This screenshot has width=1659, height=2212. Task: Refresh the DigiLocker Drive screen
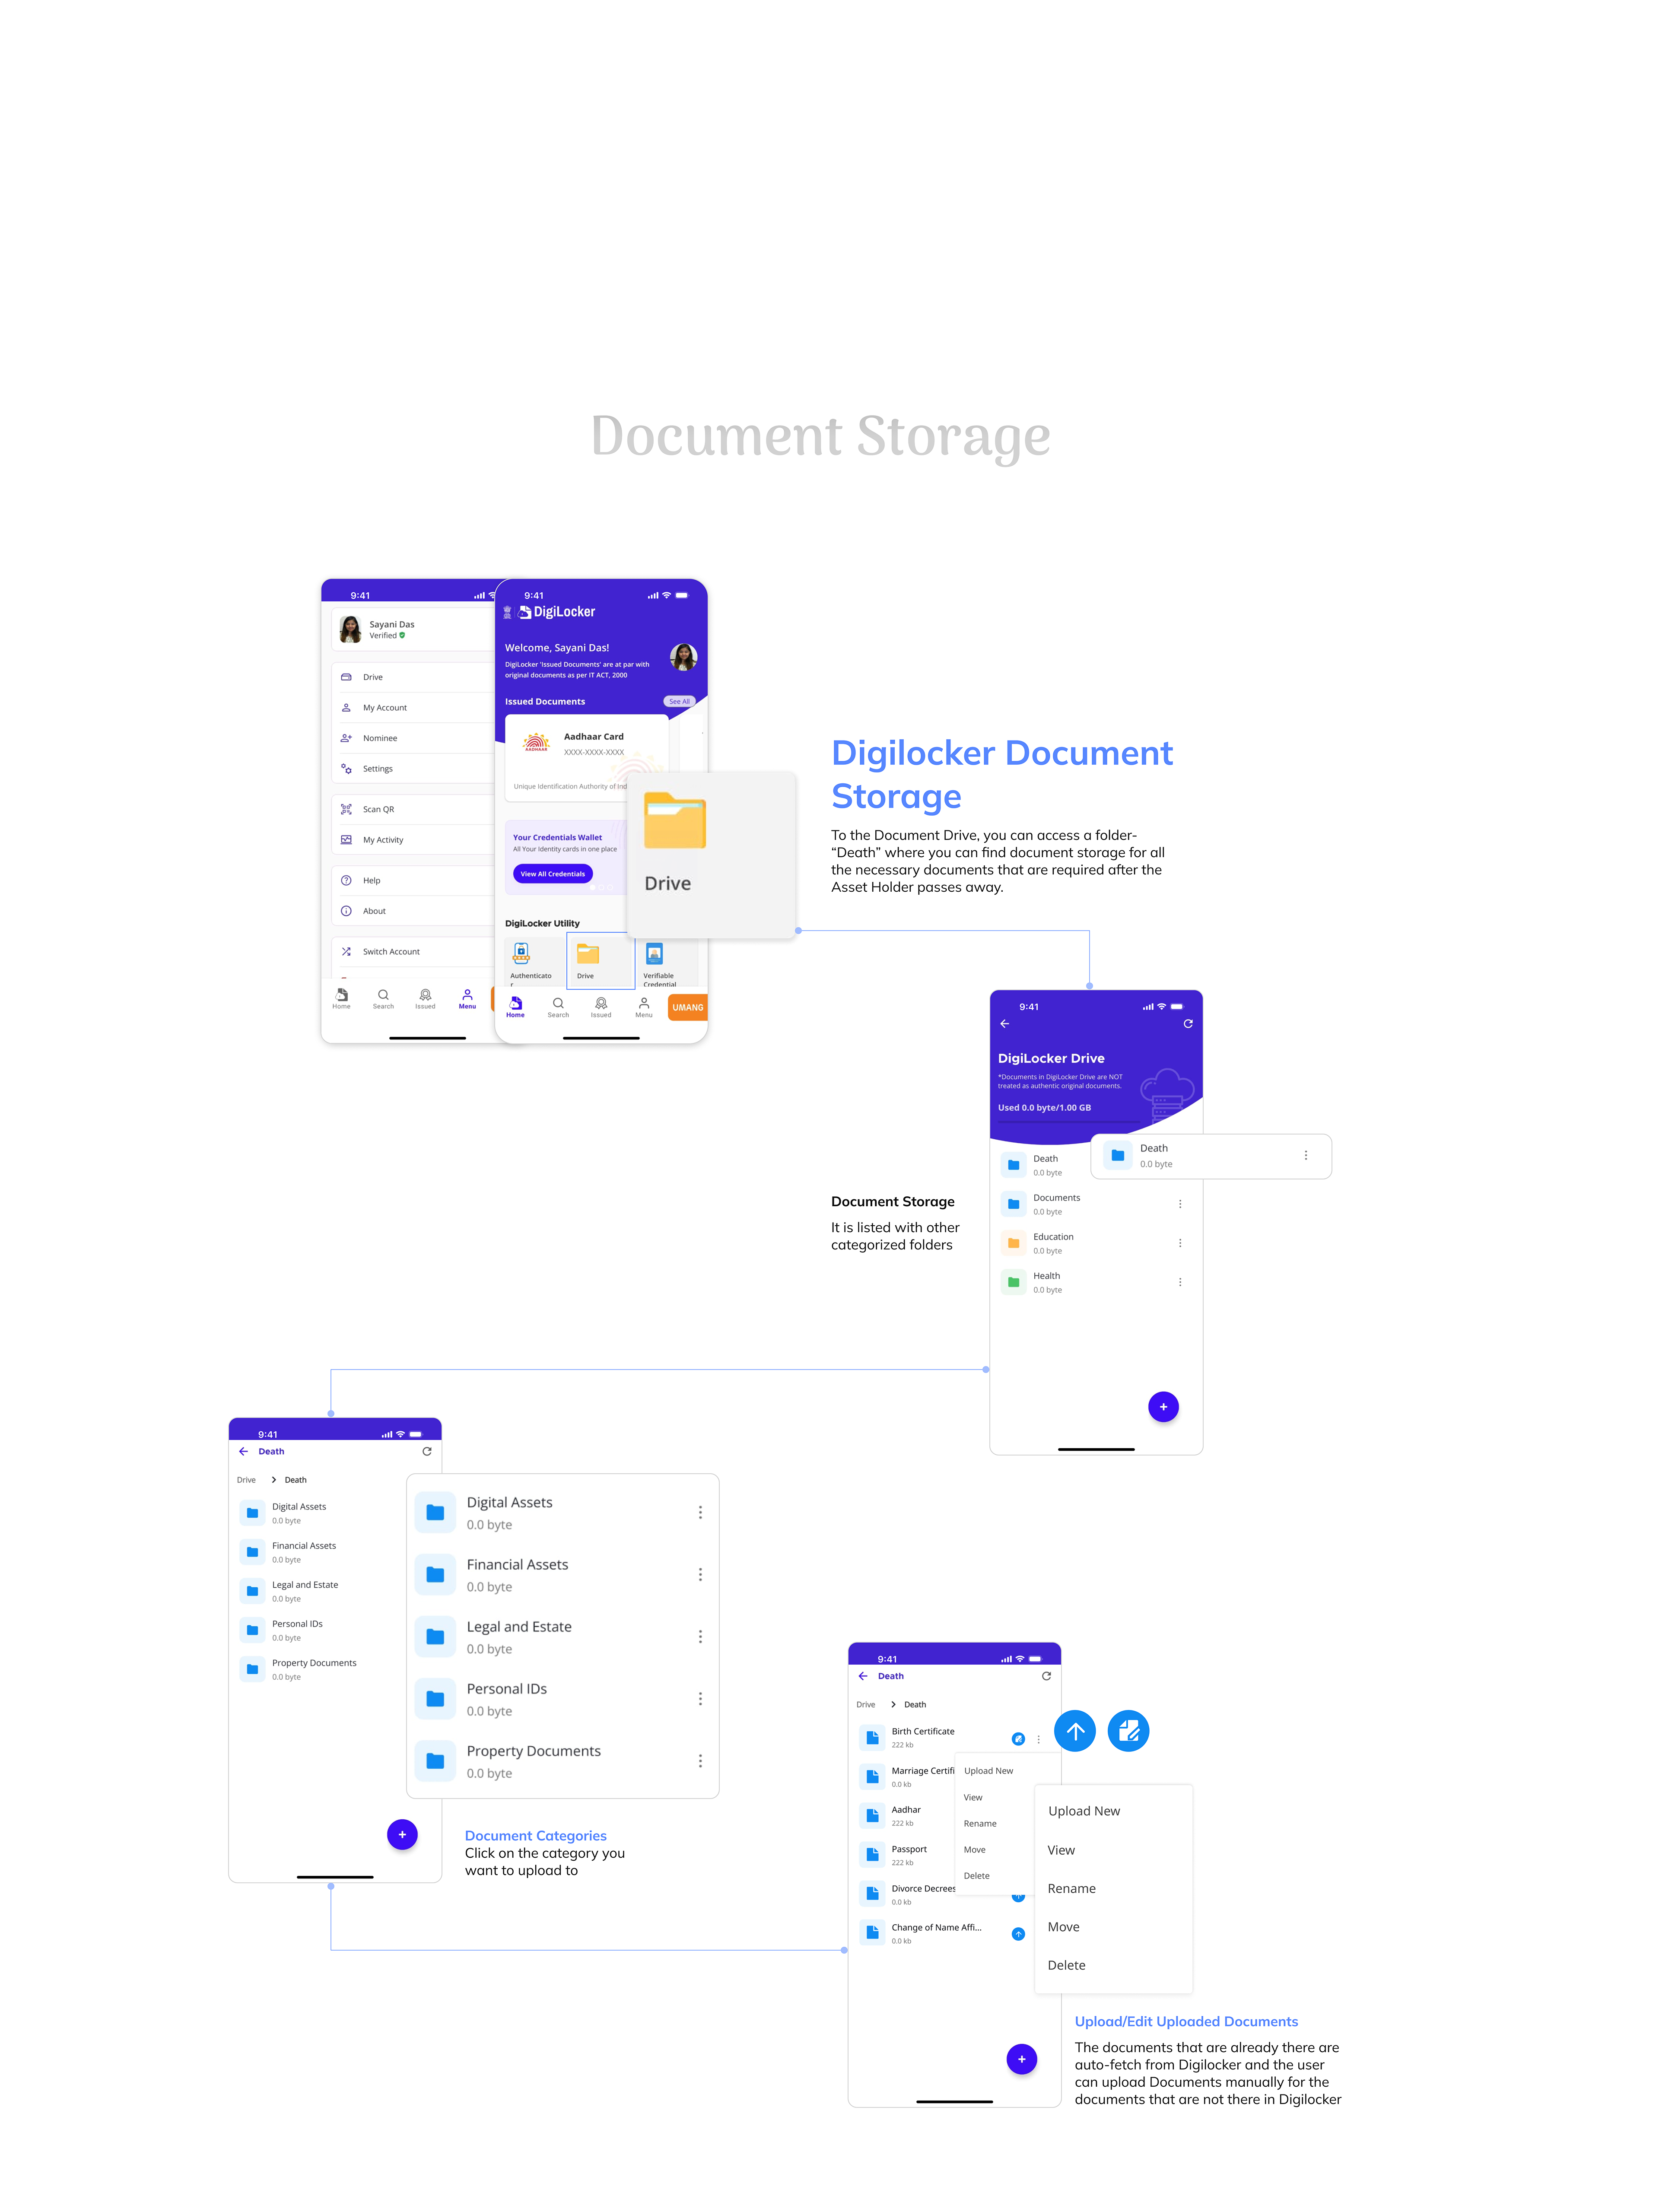1188,1024
